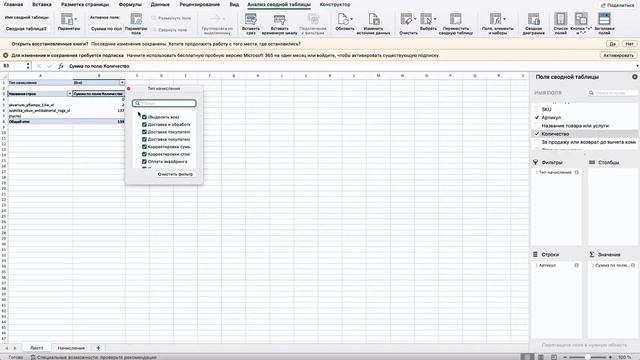The image size is (640, 360).
Task: Open the Формулы ribbon tab
Action: coord(130,4)
